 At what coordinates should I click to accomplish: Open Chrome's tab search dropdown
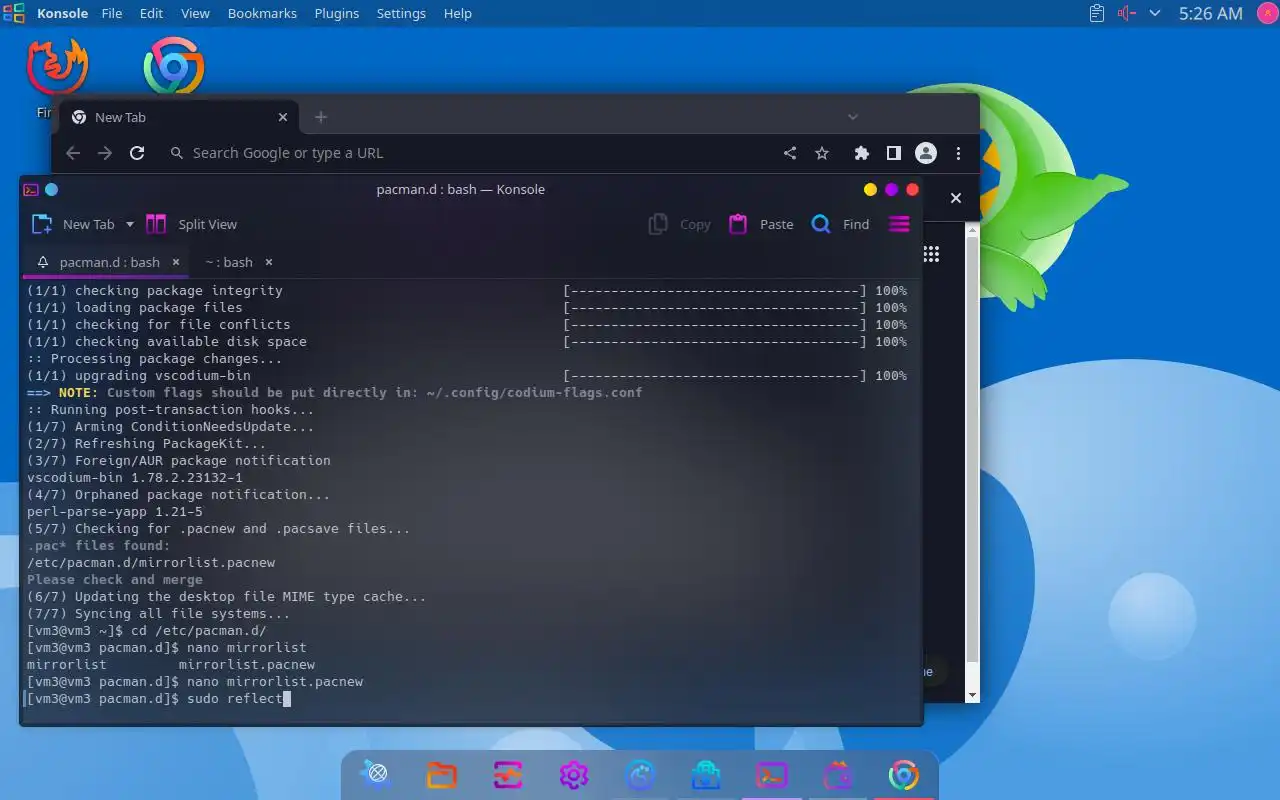[x=853, y=117]
